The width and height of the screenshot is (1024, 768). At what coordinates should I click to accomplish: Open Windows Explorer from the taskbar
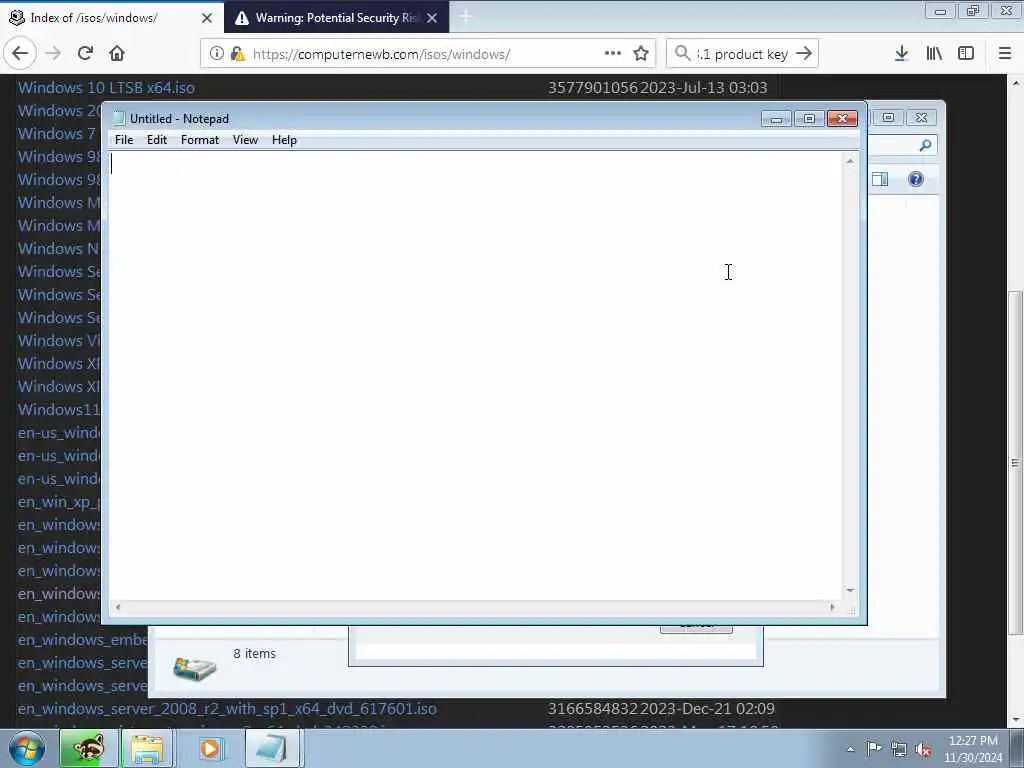click(x=147, y=748)
